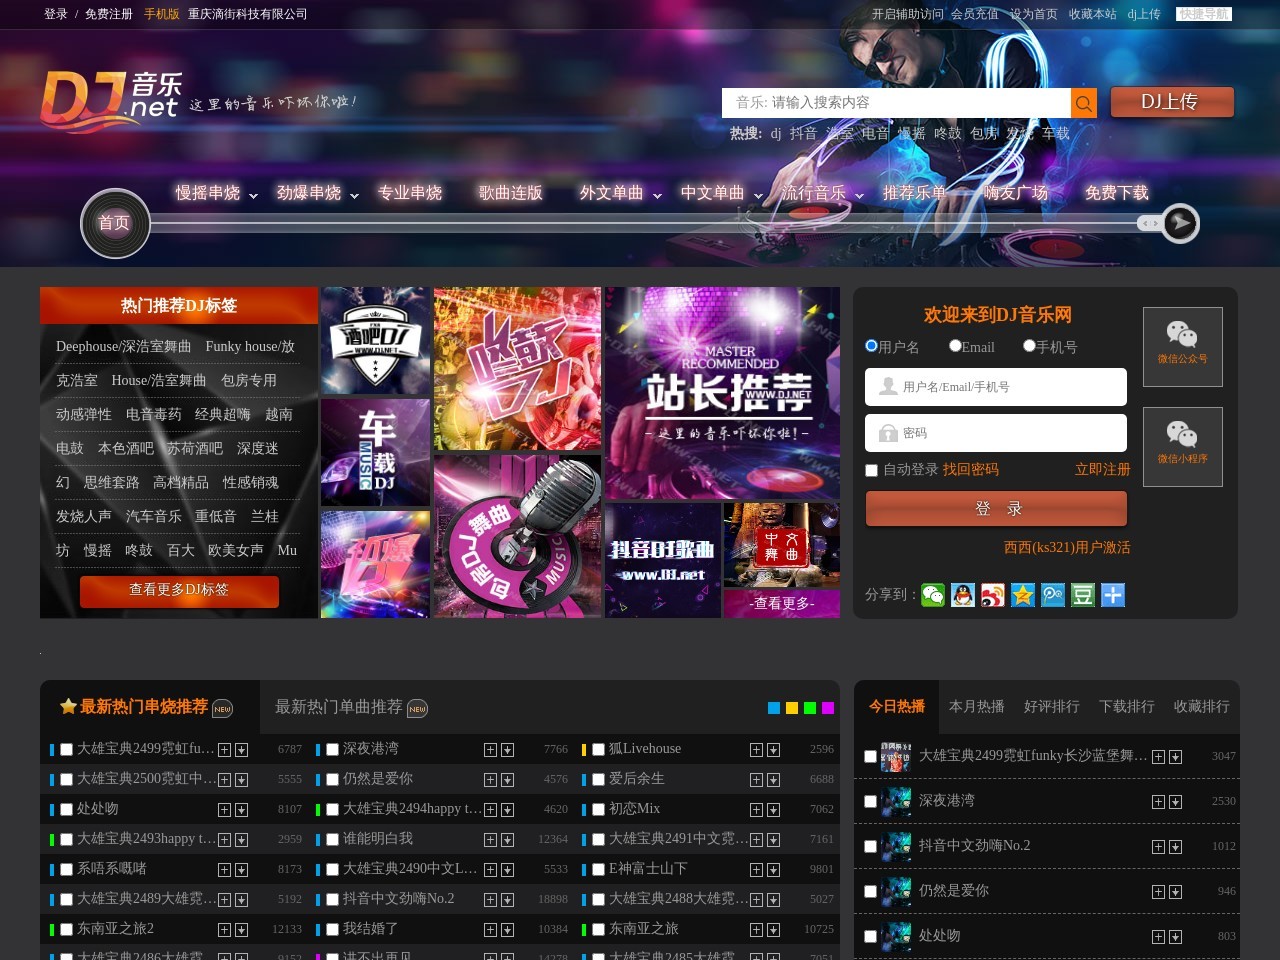Click the add-to-playlist icon beside 处处吻
This screenshot has width=1280, height=960.
tap(224, 809)
